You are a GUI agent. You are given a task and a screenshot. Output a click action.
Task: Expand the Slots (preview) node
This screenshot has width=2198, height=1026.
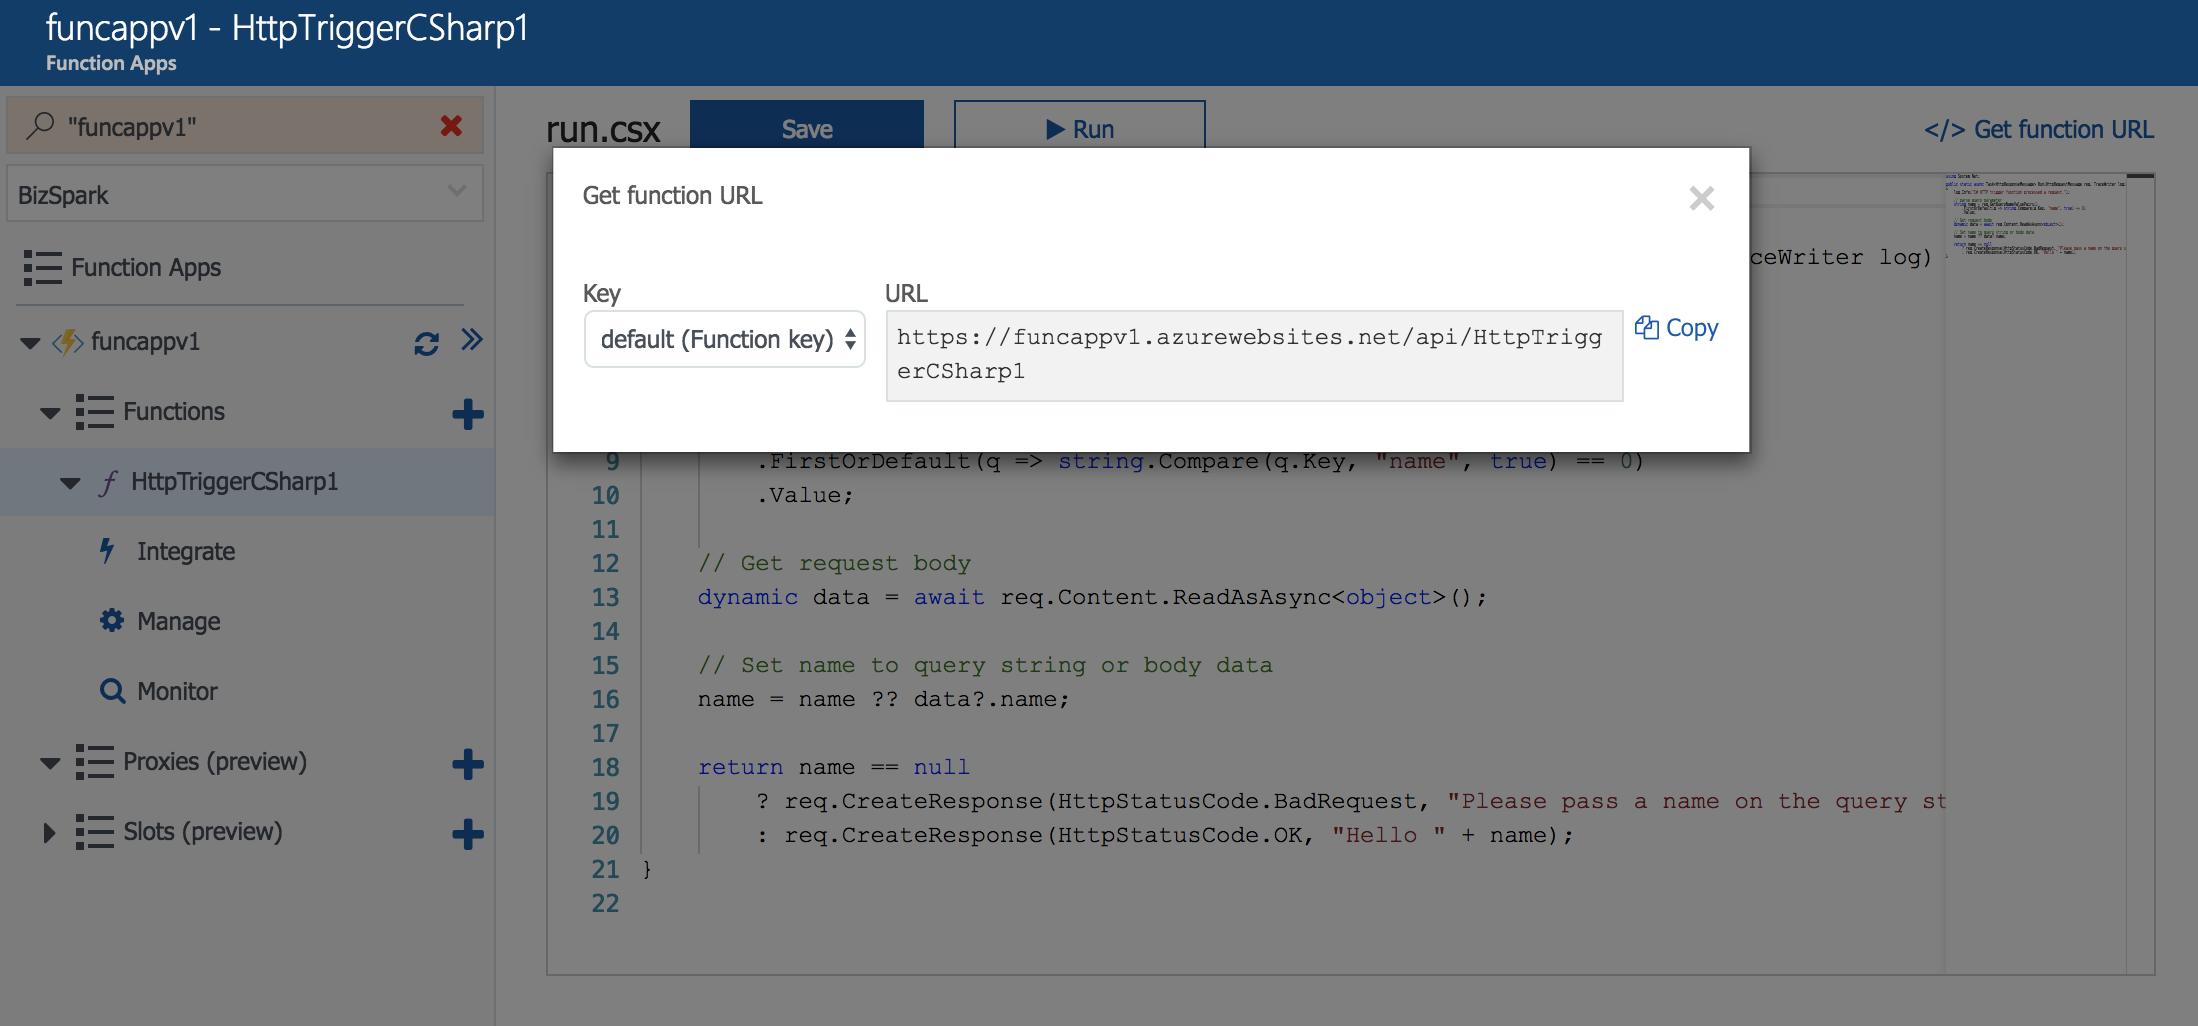pos(48,832)
